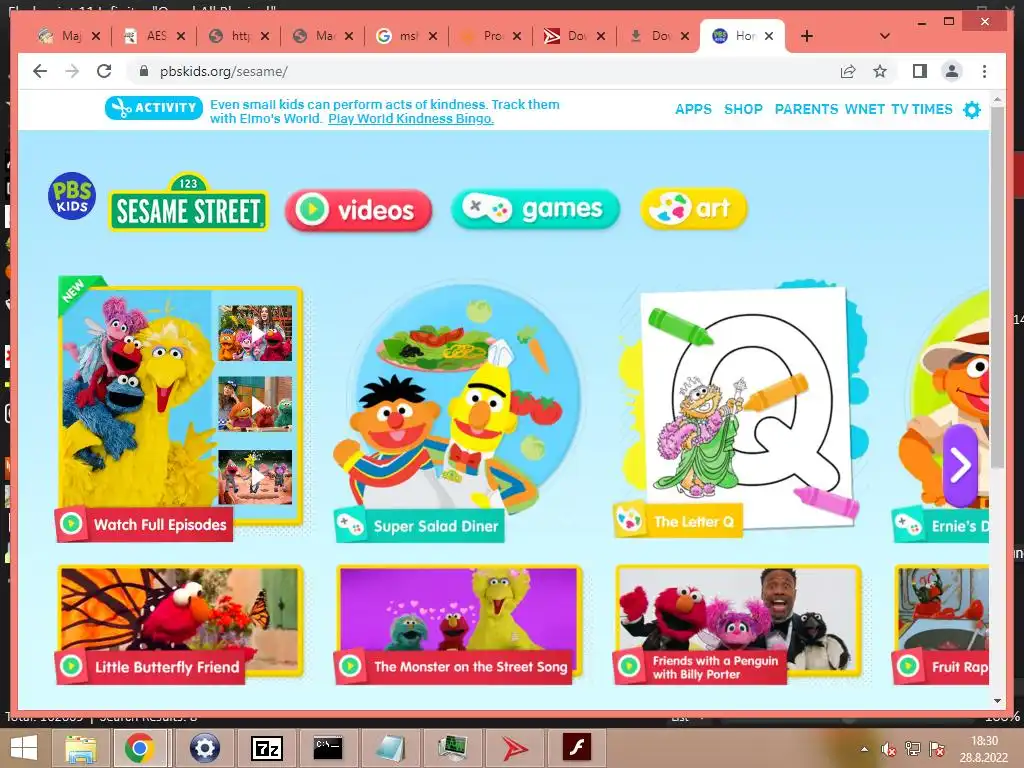Click the page scrollbar up arrow

coord(997,100)
